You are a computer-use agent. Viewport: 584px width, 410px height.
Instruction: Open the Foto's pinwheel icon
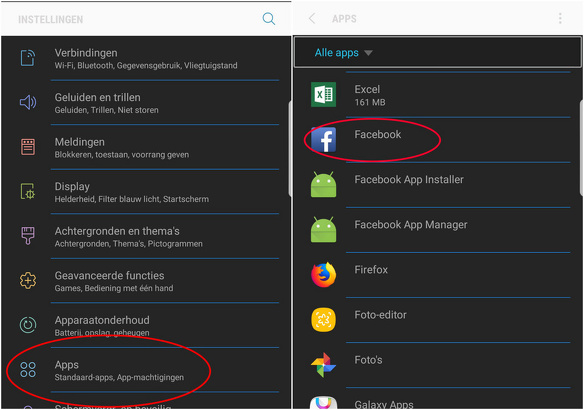pyautogui.click(x=323, y=365)
